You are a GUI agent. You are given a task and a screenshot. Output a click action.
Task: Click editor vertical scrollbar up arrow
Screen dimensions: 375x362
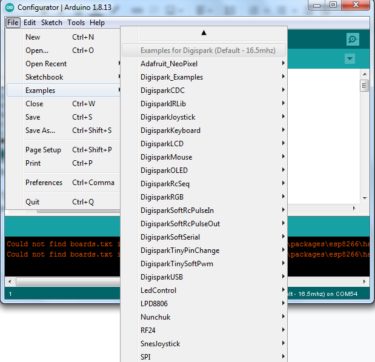click(364, 74)
